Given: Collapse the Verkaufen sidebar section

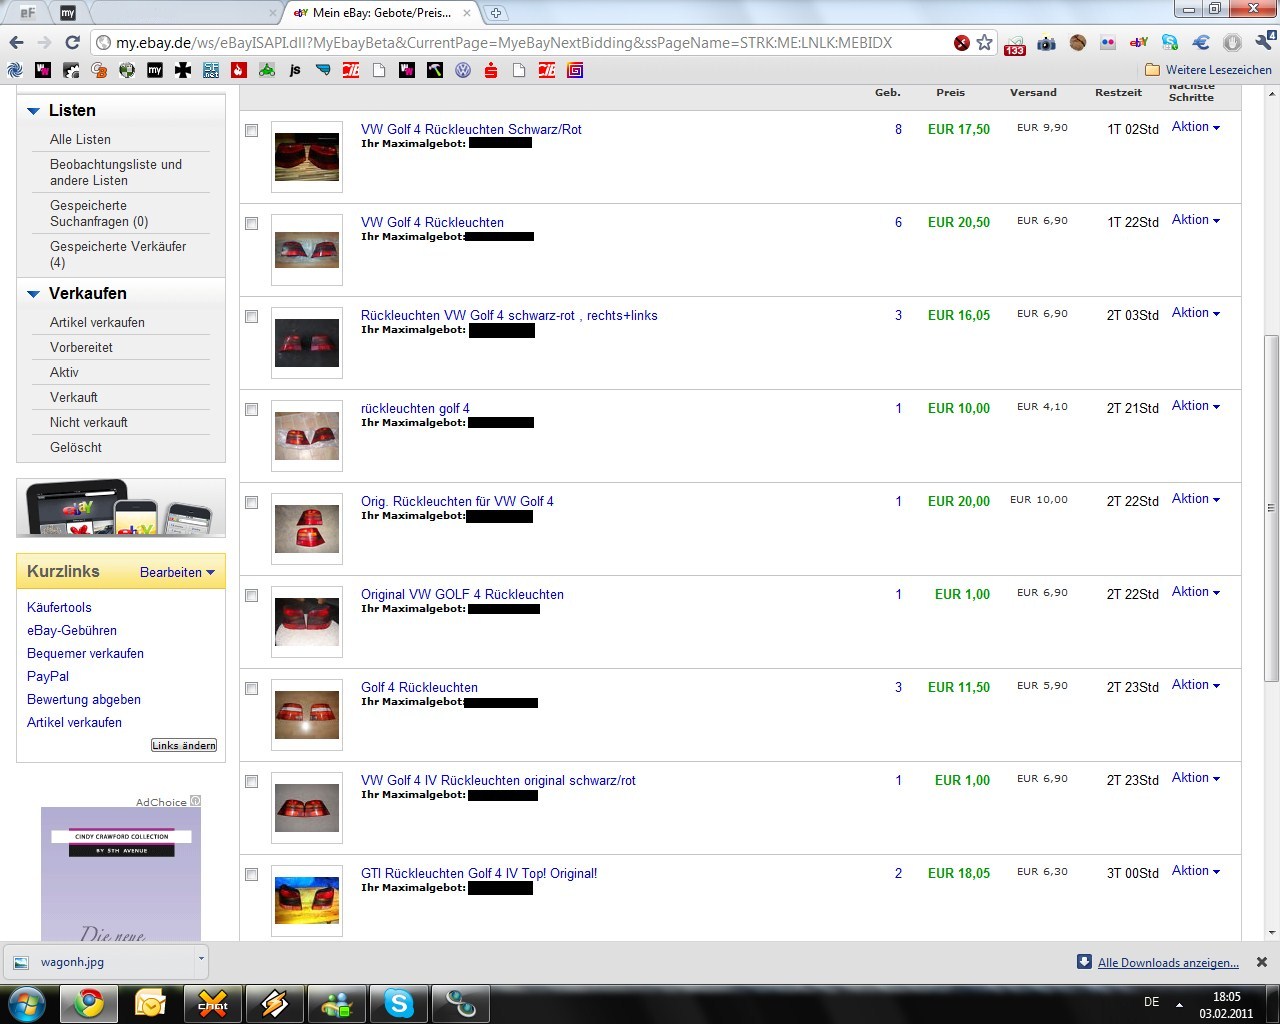Looking at the screenshot, I should click(33, 294).
